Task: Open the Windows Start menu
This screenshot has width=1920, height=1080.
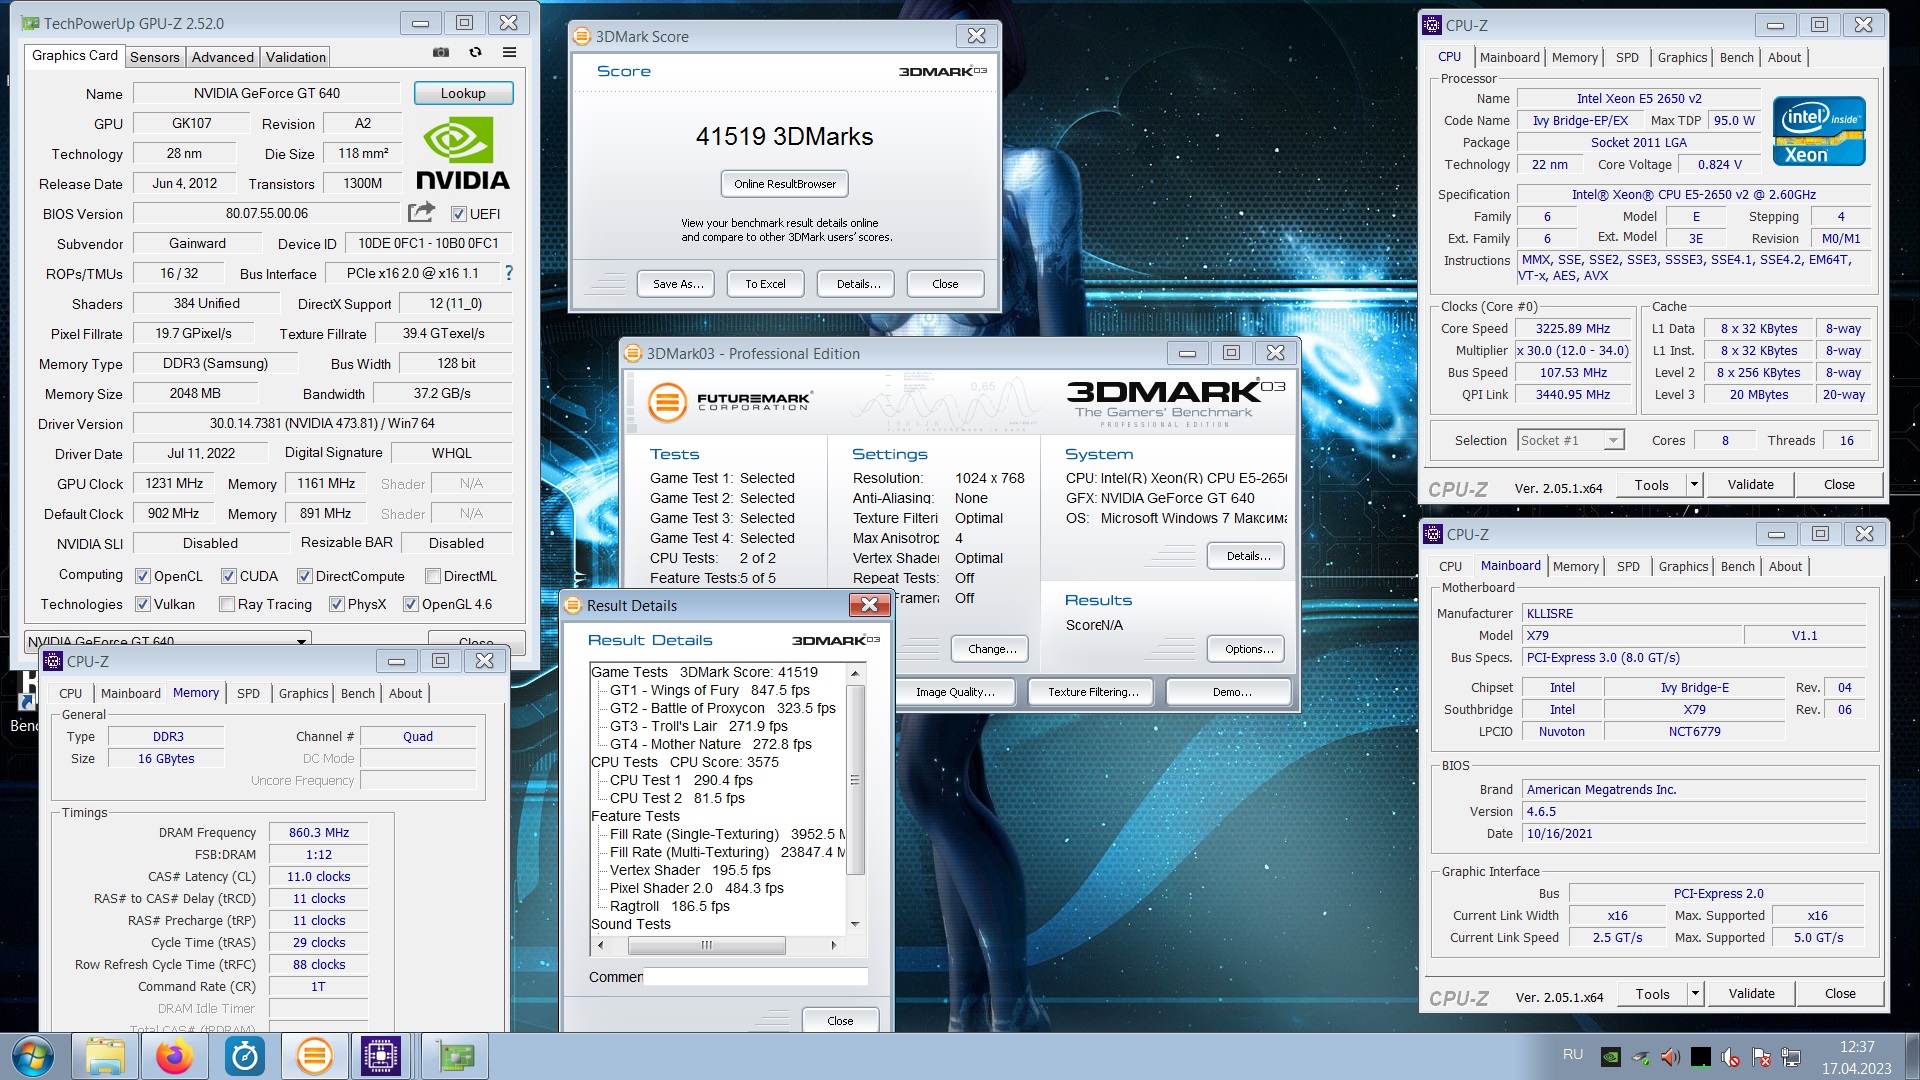Action: pos(33,1056)
